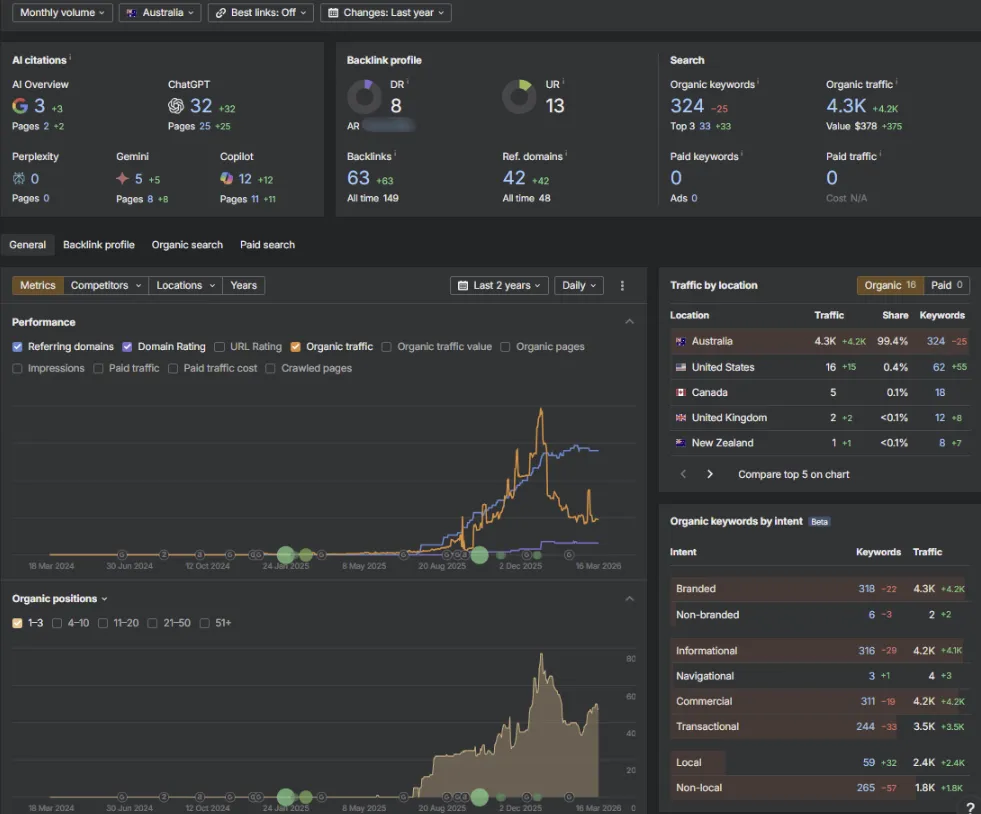981x814 pixels.
Task: Select the Metrics chart tab
Action: click(38, 285)
